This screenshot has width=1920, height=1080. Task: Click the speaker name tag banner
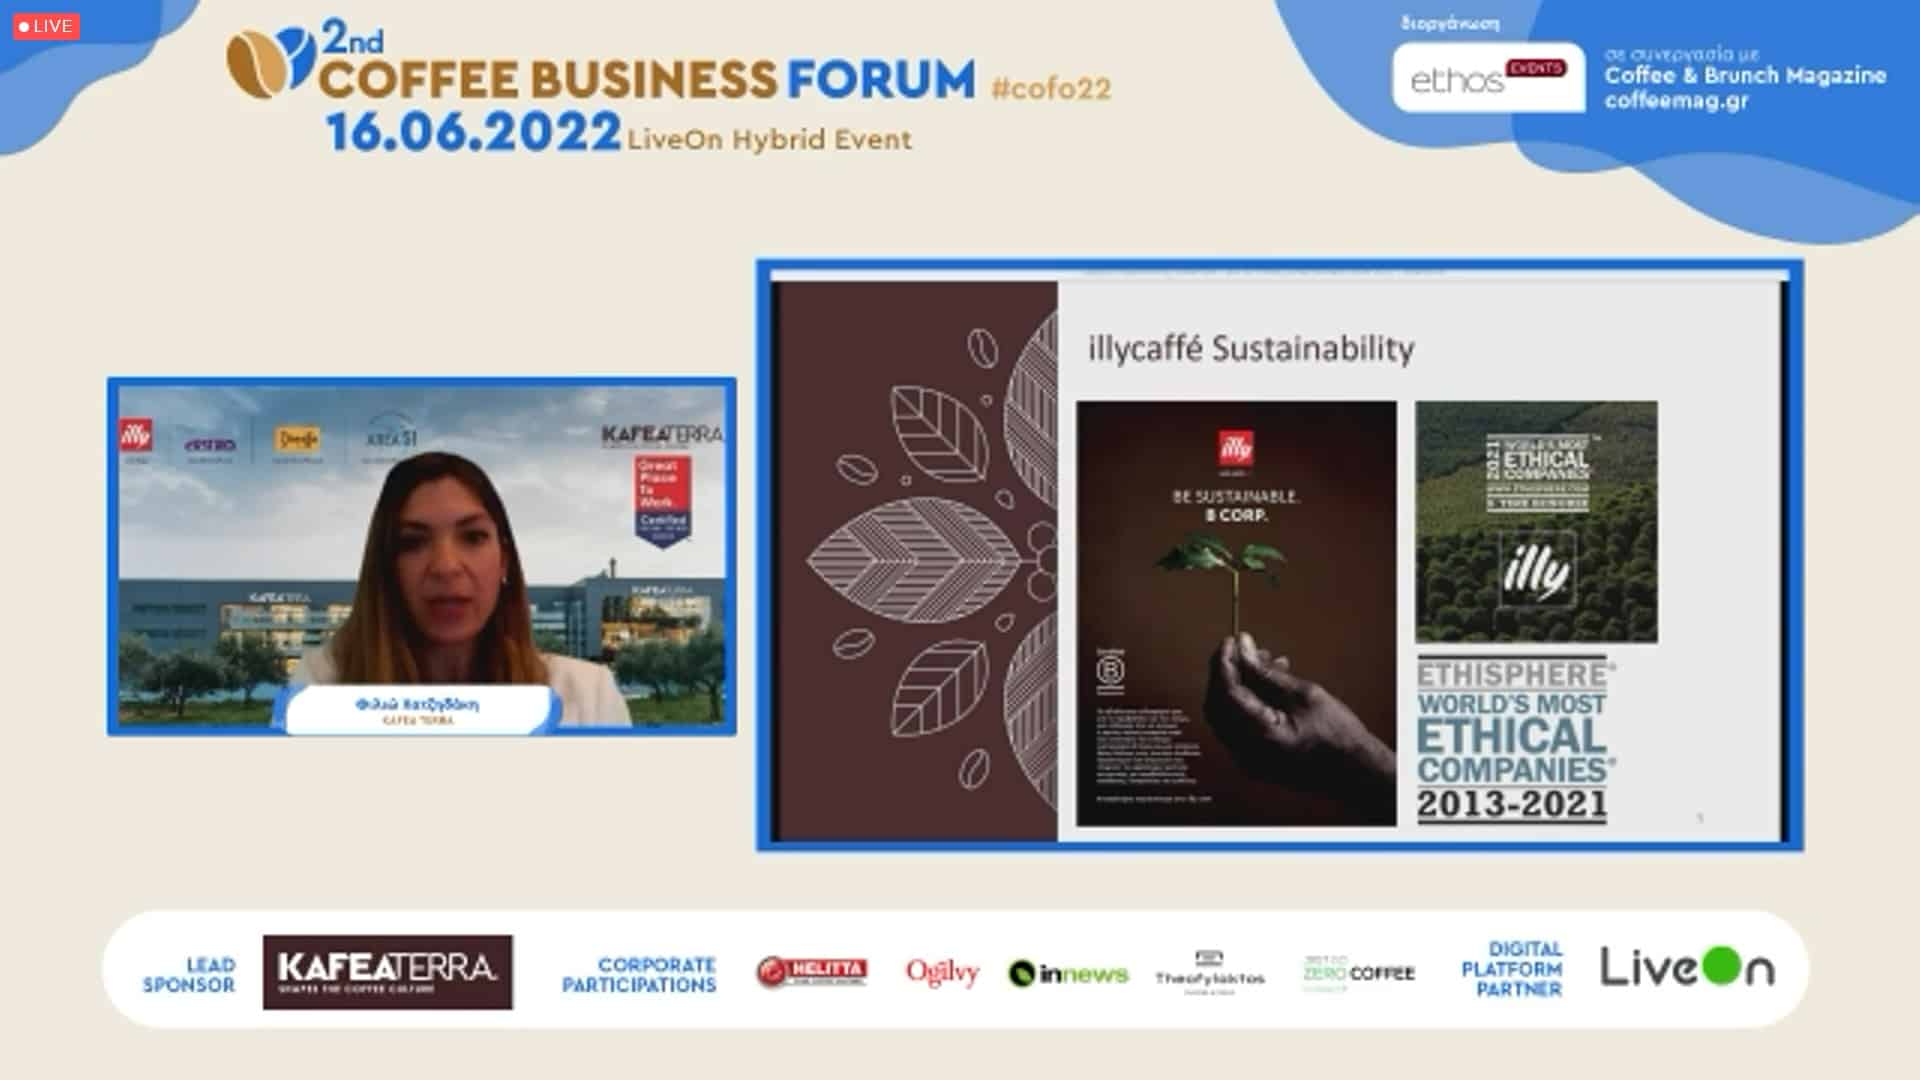(x=418, y=710)
